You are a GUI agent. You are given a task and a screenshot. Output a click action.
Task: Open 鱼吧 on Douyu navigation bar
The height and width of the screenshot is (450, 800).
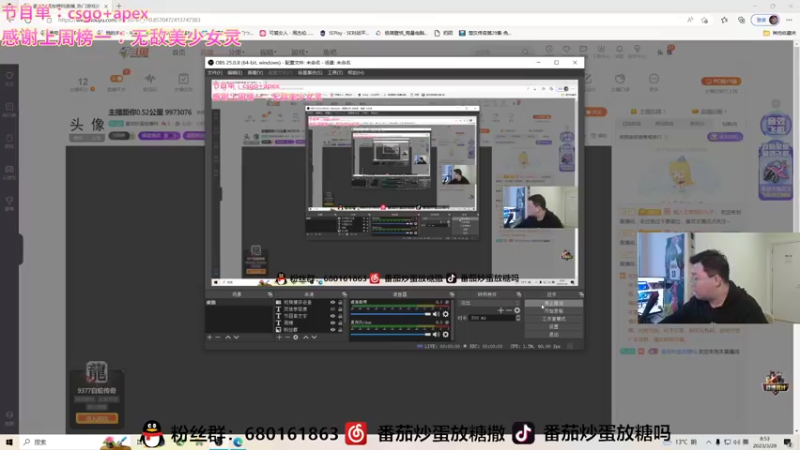tap(330, 53)
